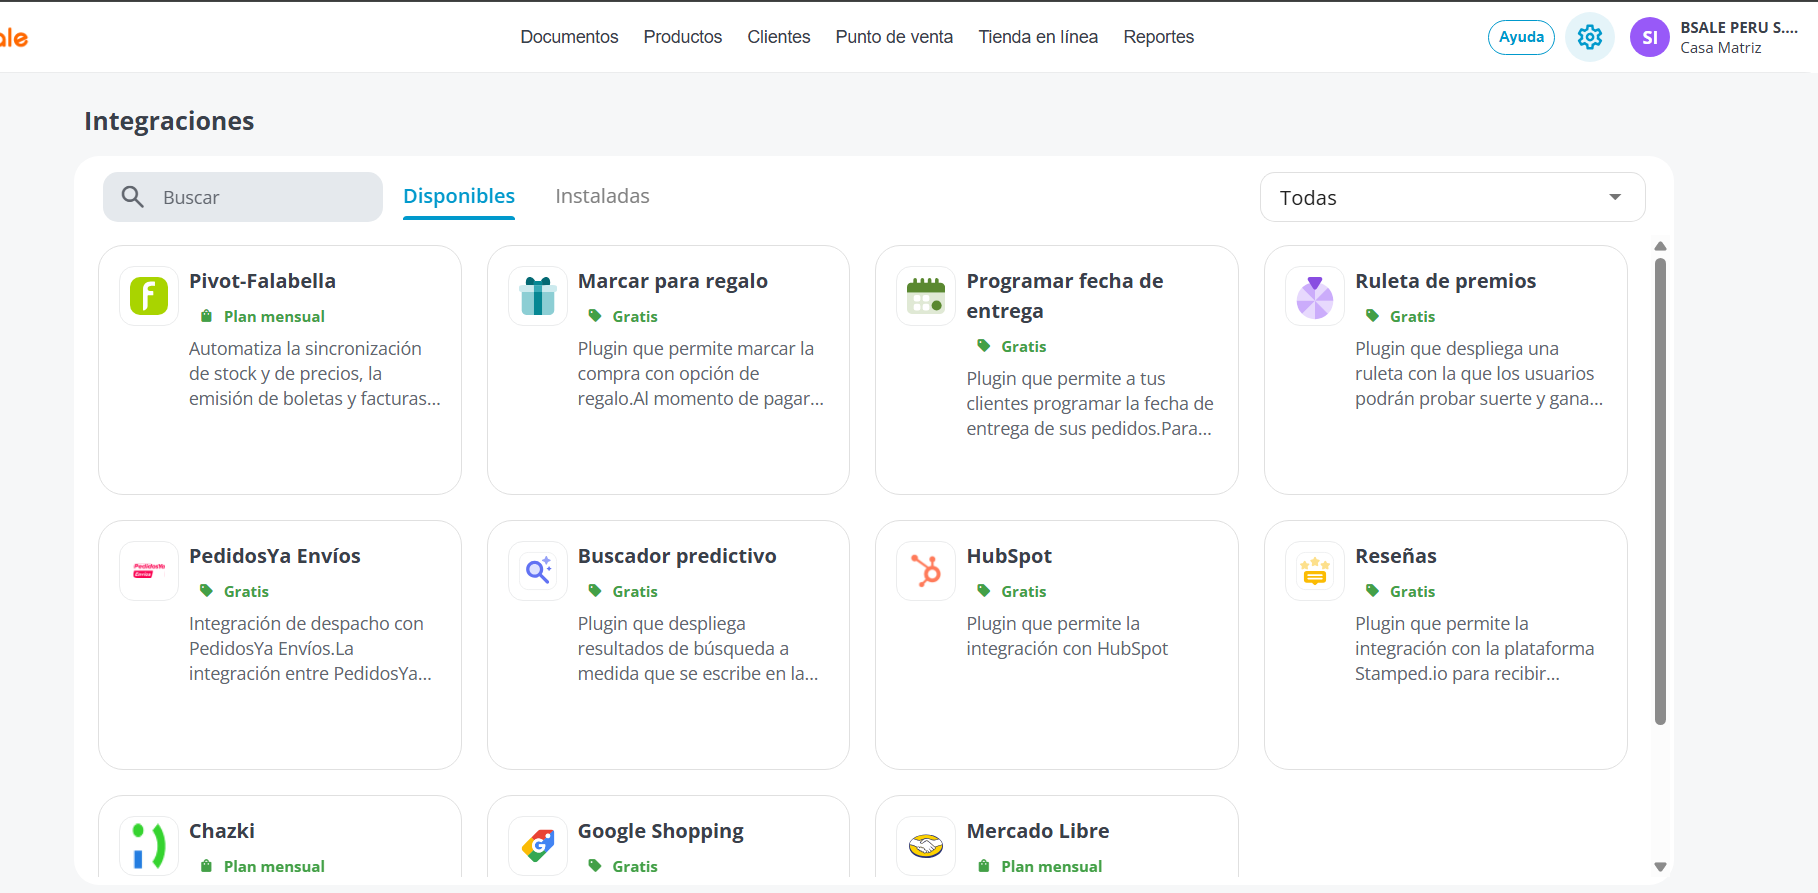Screen dimensions: 1818x893
Task: Switch to the Instaladas tab
Action: 602,196
